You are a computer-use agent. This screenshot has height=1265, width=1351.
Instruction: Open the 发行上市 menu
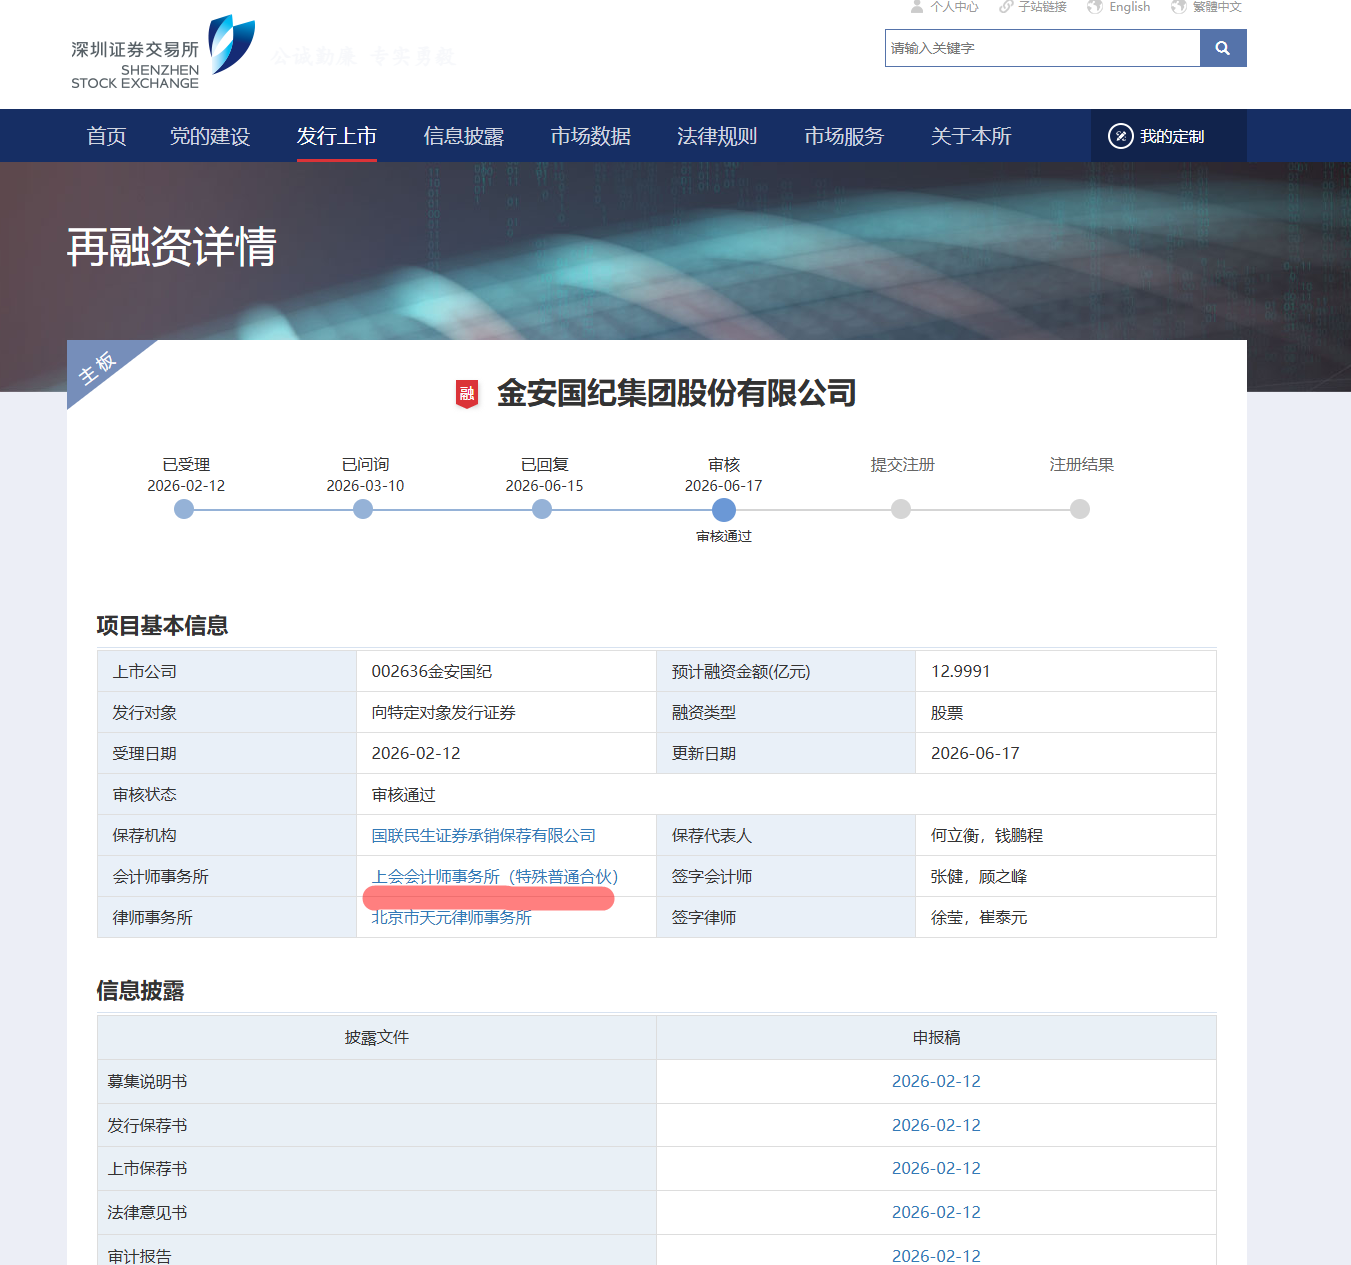(337, 136)
